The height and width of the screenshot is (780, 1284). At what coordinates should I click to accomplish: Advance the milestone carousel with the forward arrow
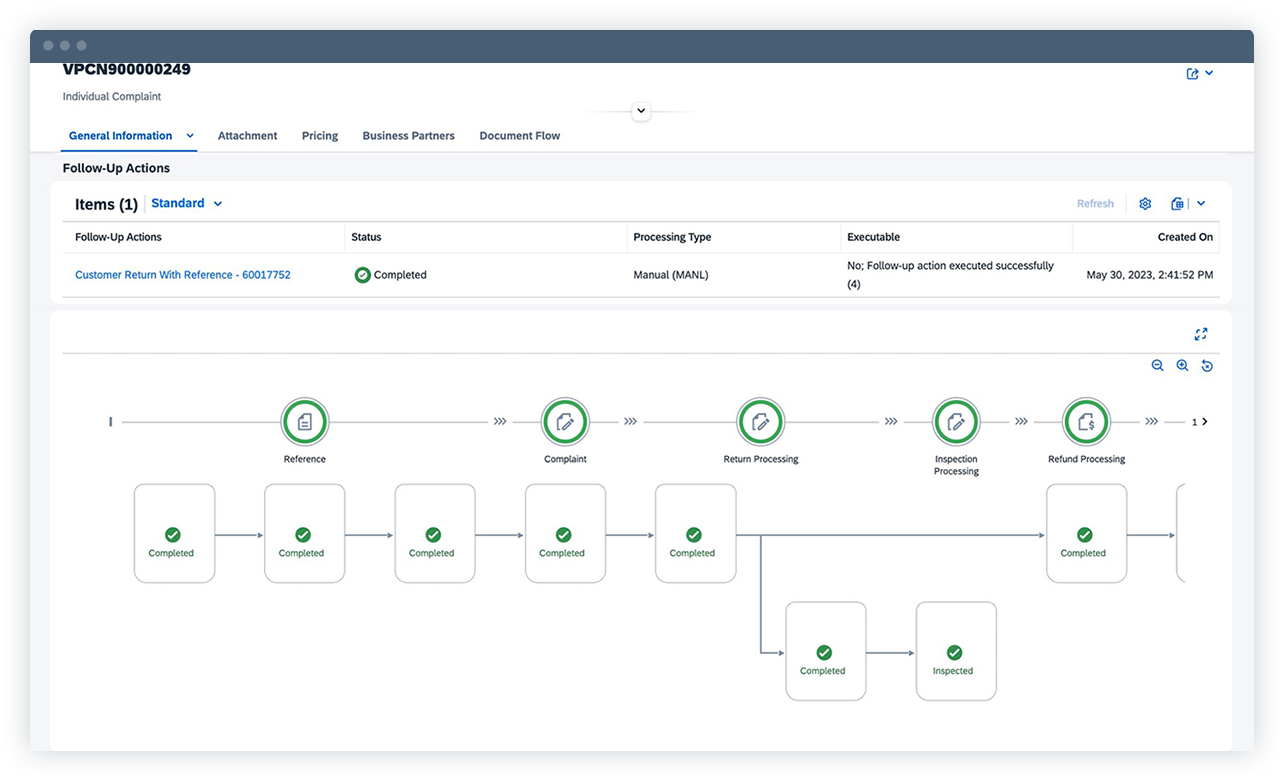point(1205,421)
